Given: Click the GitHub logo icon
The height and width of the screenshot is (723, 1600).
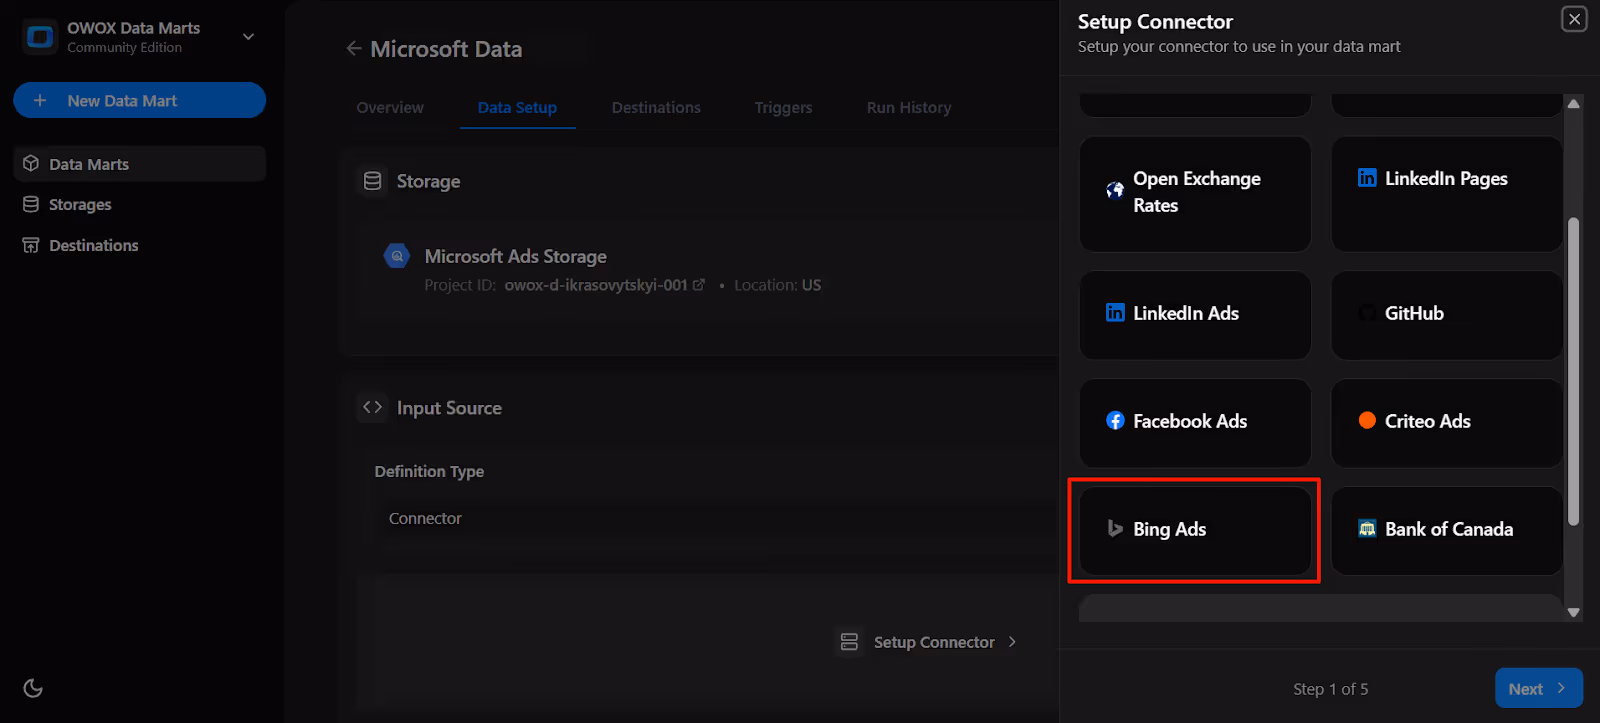Looking at the screenshot, I should [1367, 313].
